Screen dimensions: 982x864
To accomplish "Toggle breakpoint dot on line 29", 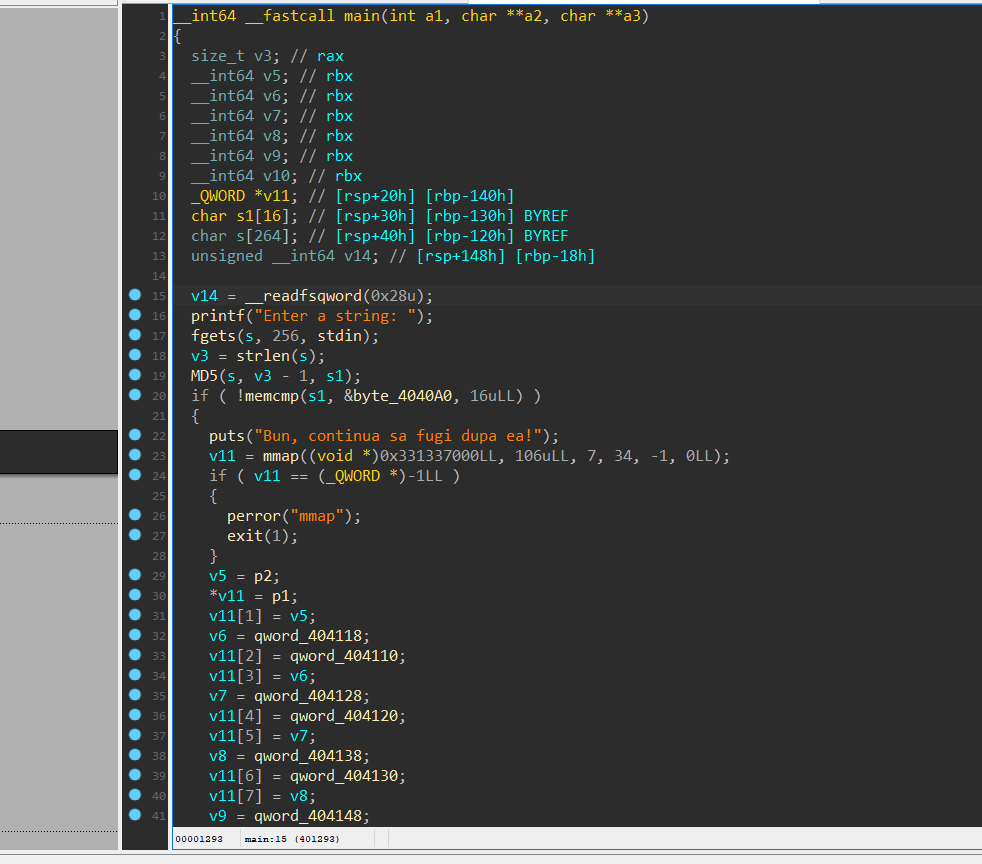I will 135,575.
